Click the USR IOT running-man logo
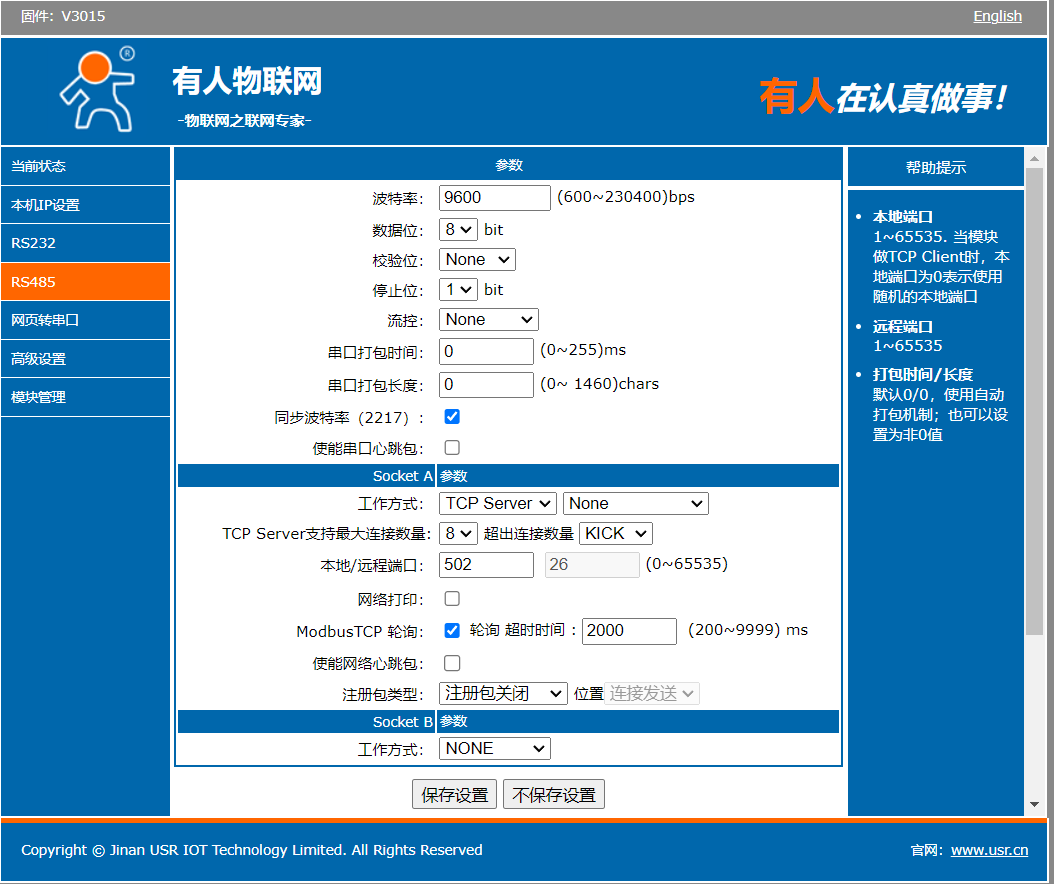Viewport: 1054px width, 884px height. [x=98, y=90]
